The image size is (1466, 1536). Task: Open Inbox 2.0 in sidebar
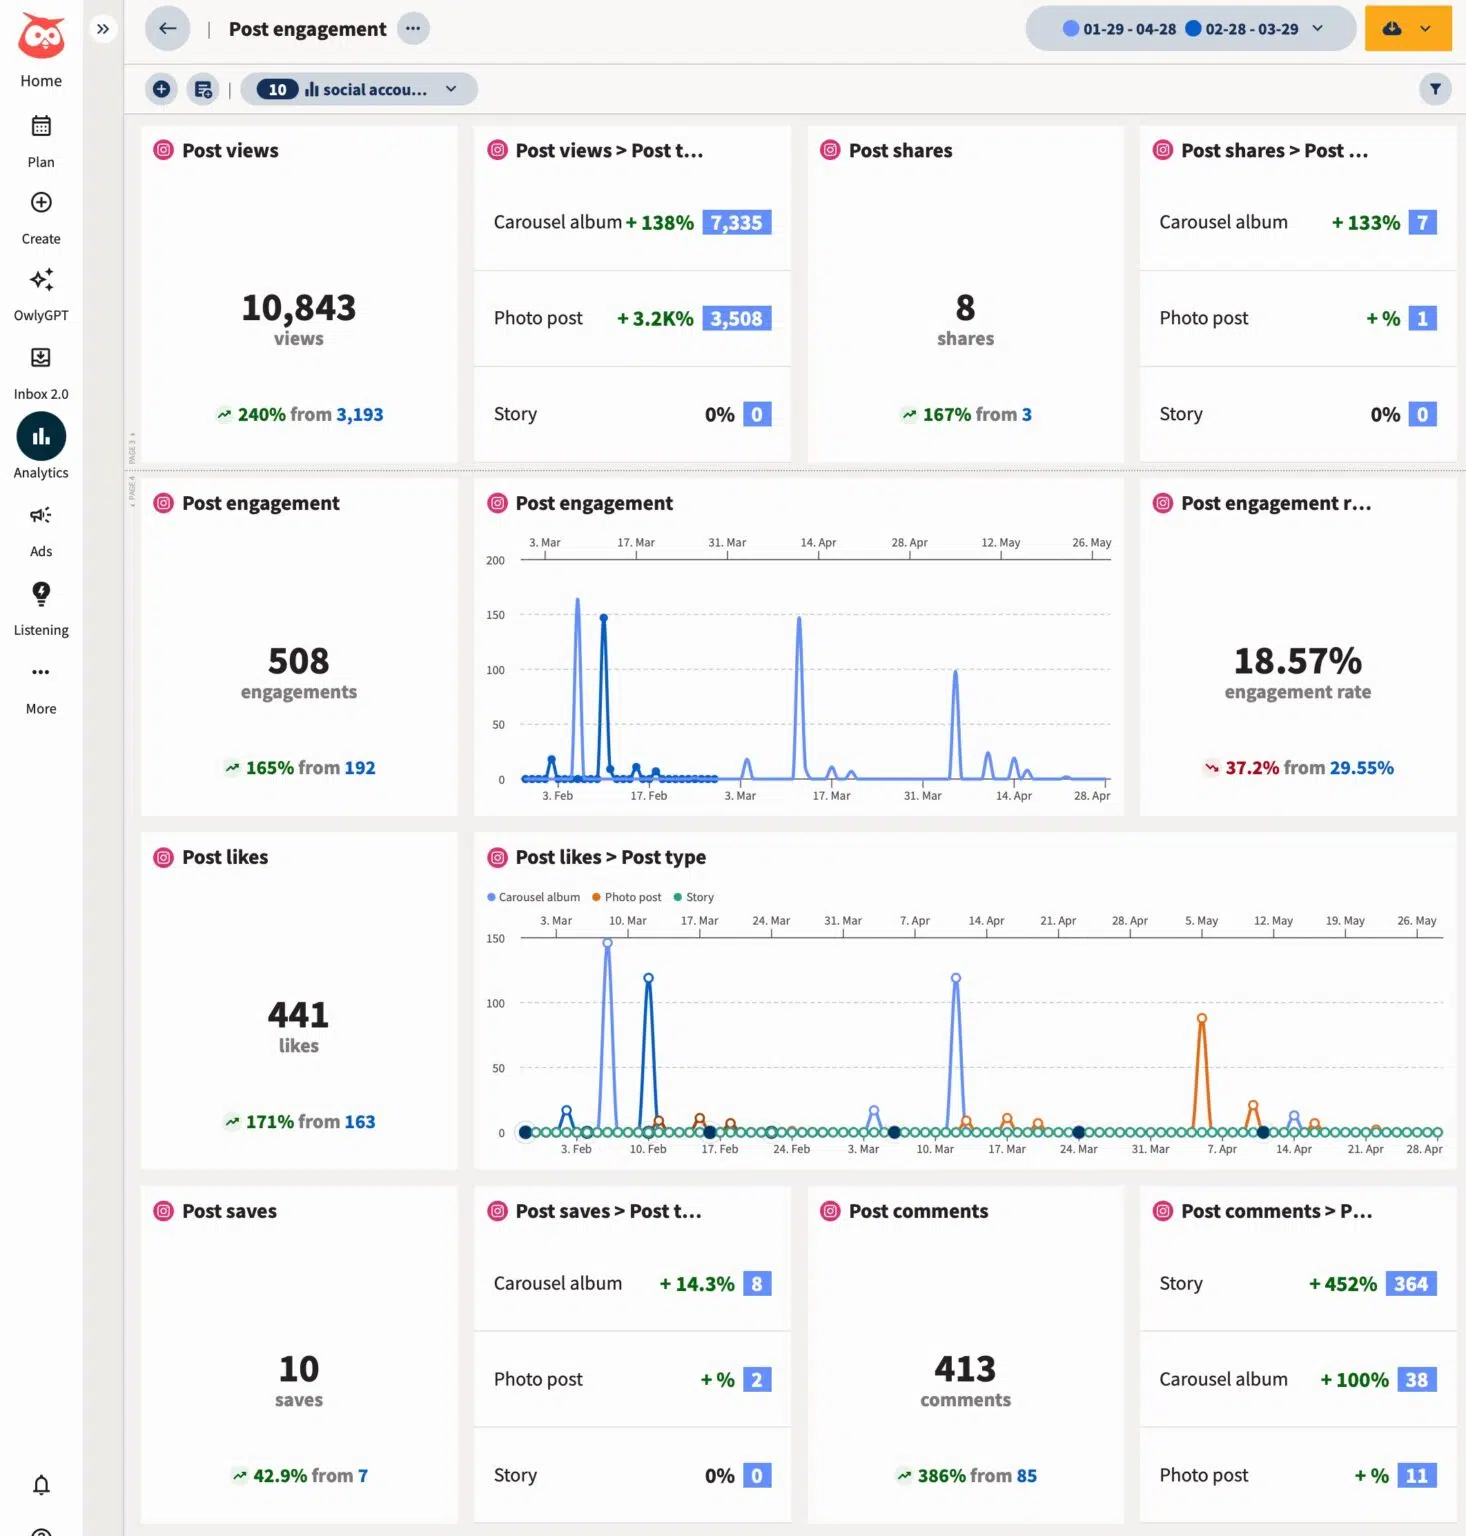[41, 358]
